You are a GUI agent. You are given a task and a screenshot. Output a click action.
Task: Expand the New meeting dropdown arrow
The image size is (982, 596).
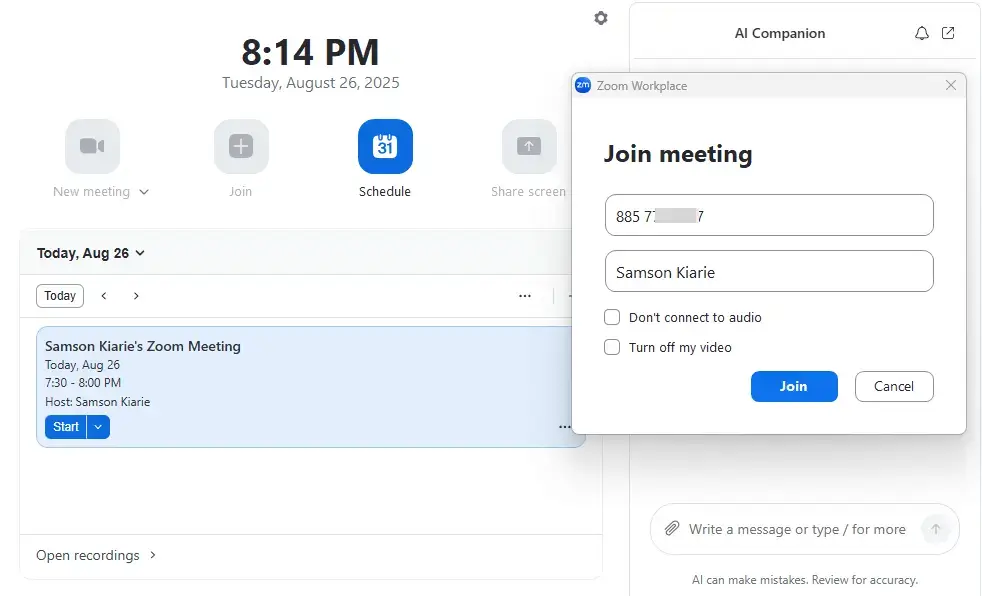tap(144, 192)
